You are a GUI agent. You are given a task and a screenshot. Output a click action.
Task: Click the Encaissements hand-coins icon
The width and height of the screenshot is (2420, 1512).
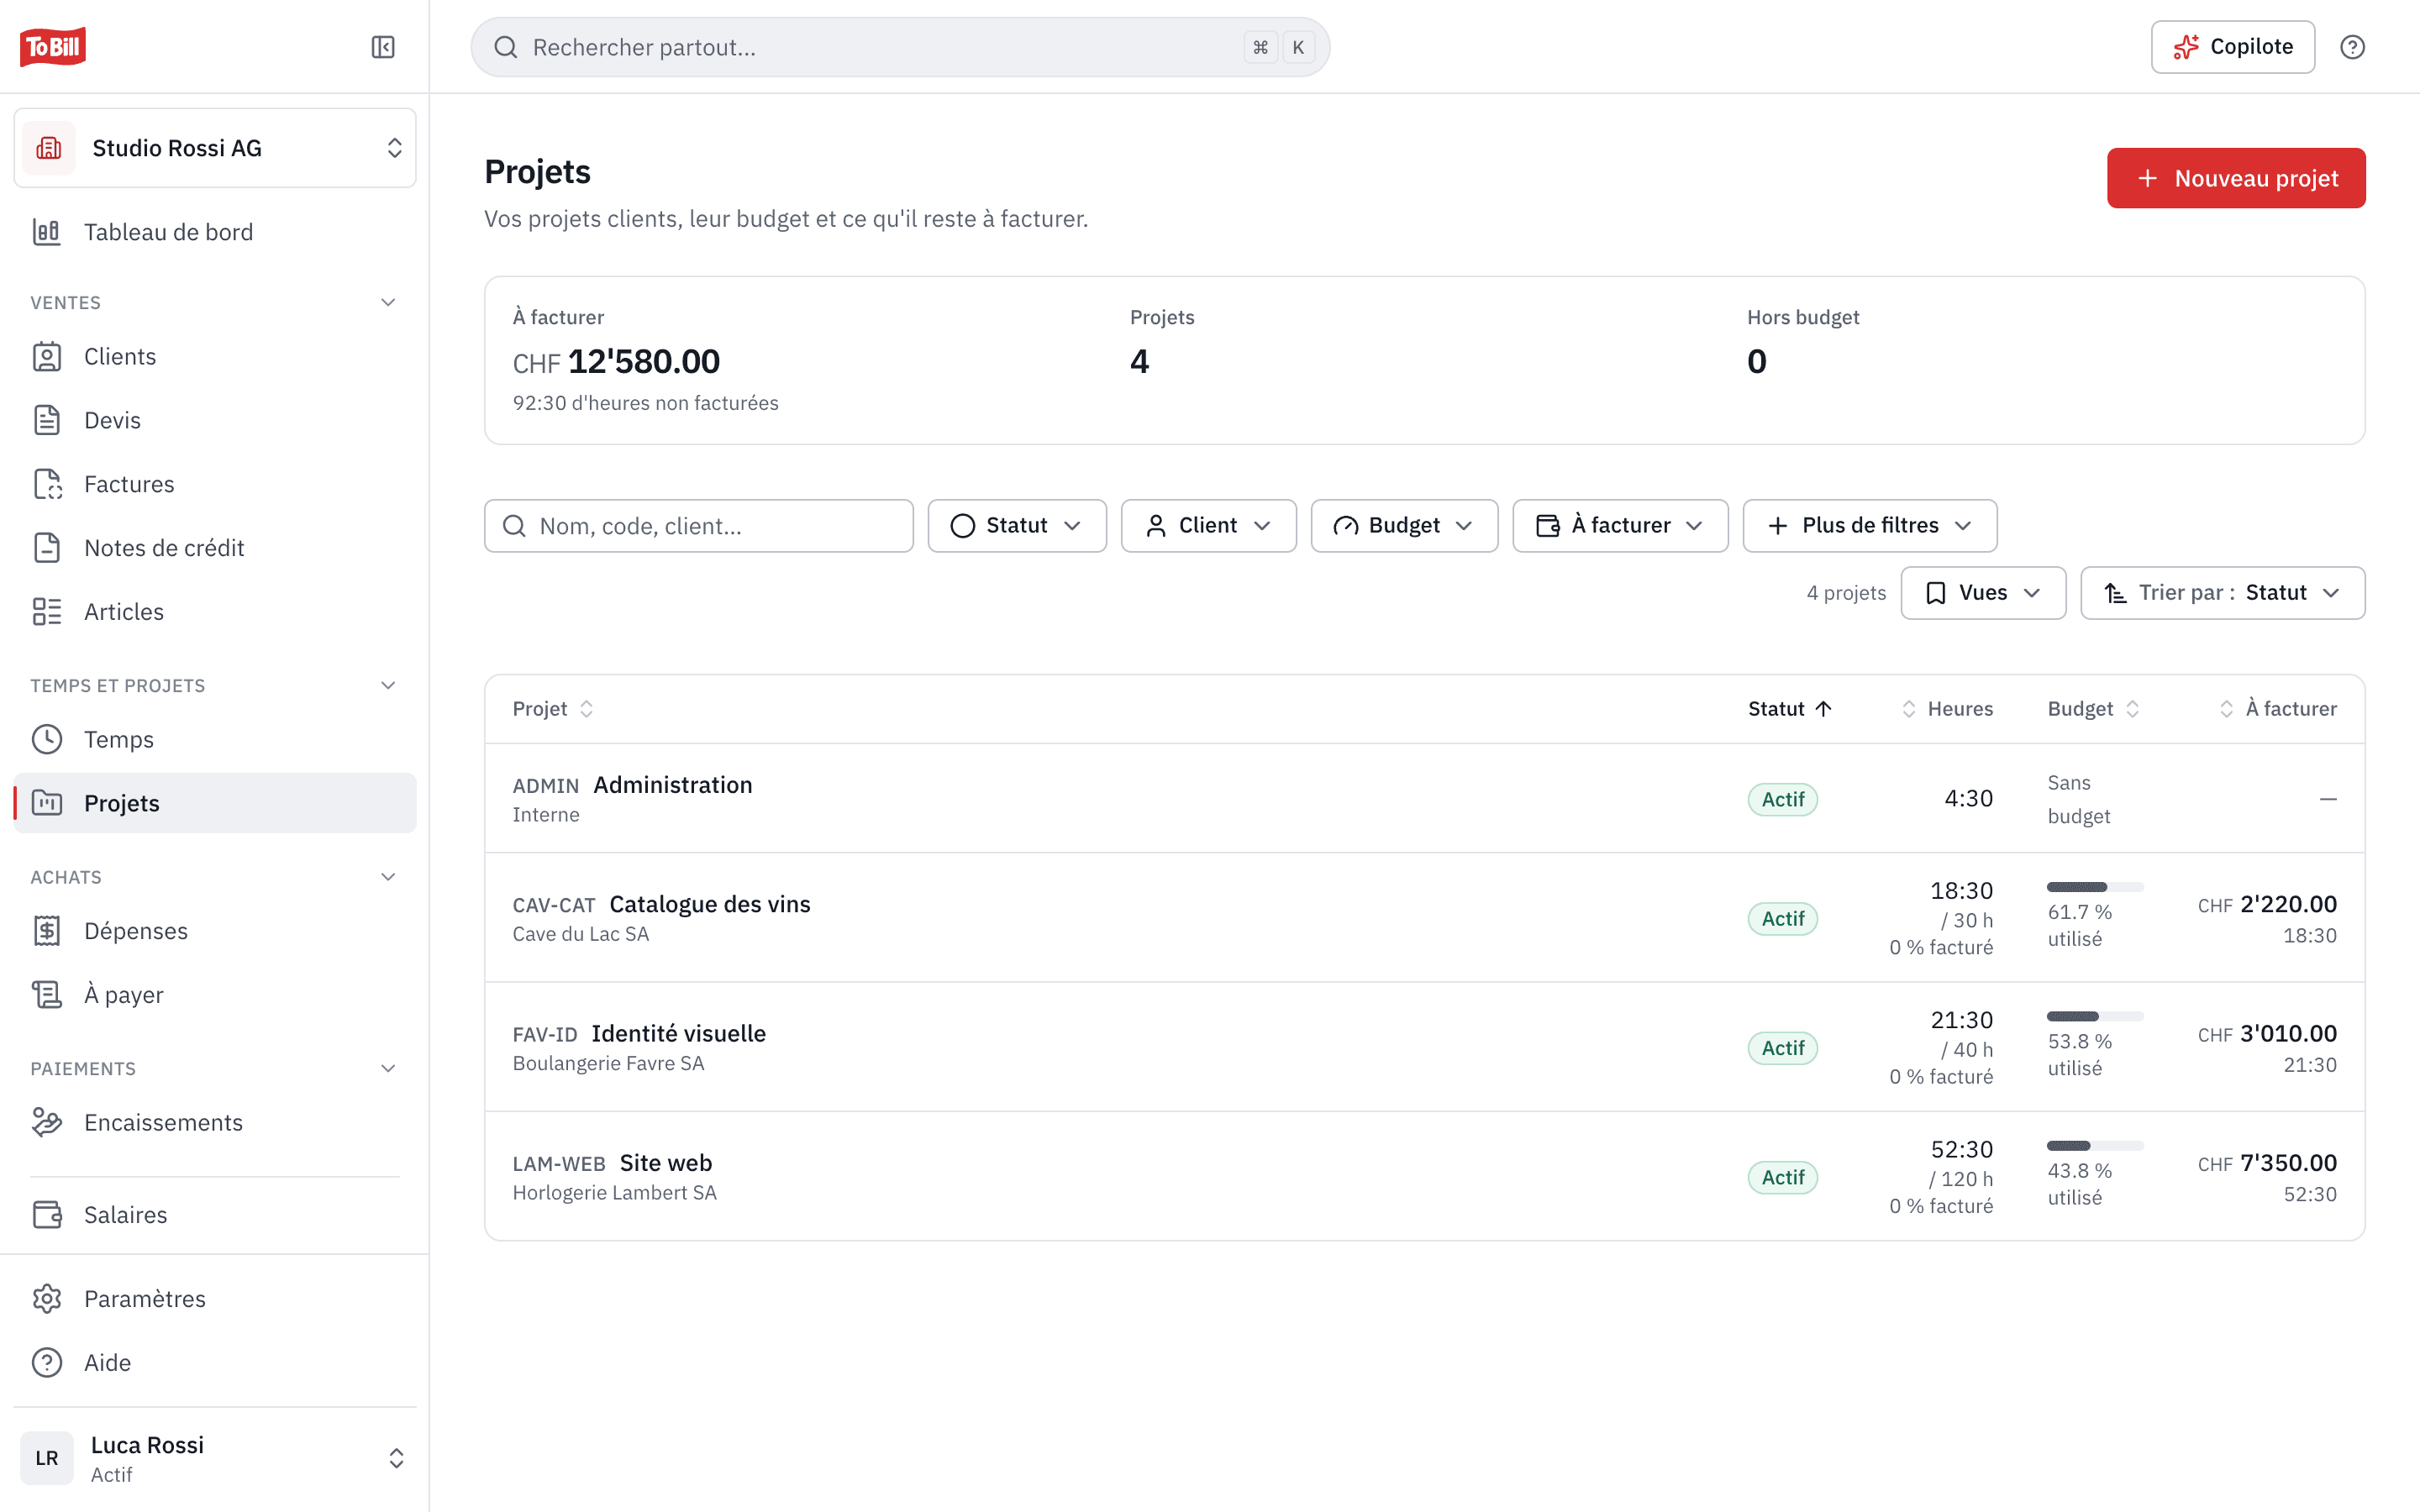(x=47, y=1122)
